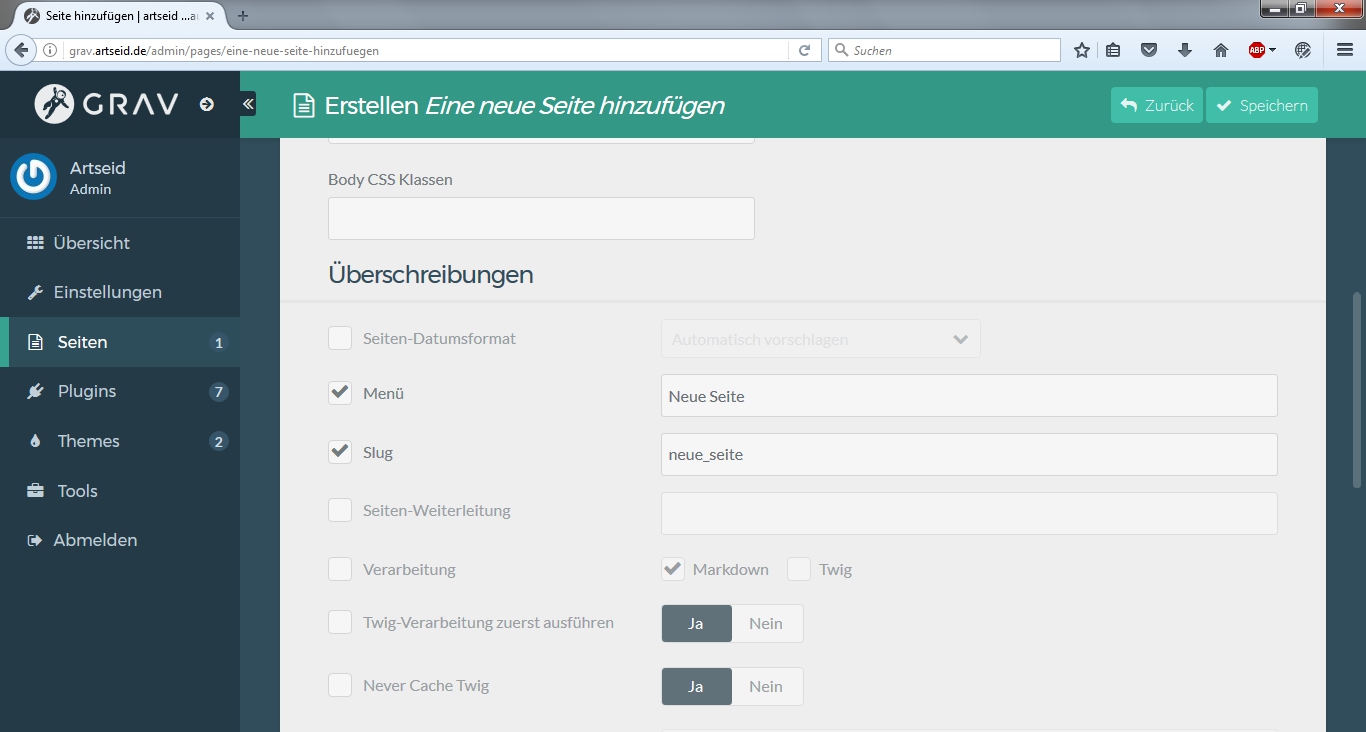Select Nein for Never Cache Twig
Screen dimensions: 1366x732
766,686
